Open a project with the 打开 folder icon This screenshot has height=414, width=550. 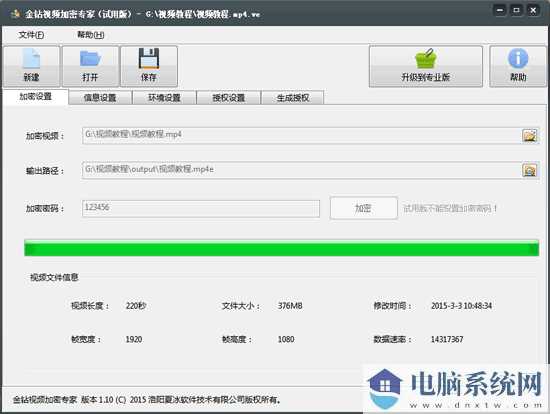point(90,66)
